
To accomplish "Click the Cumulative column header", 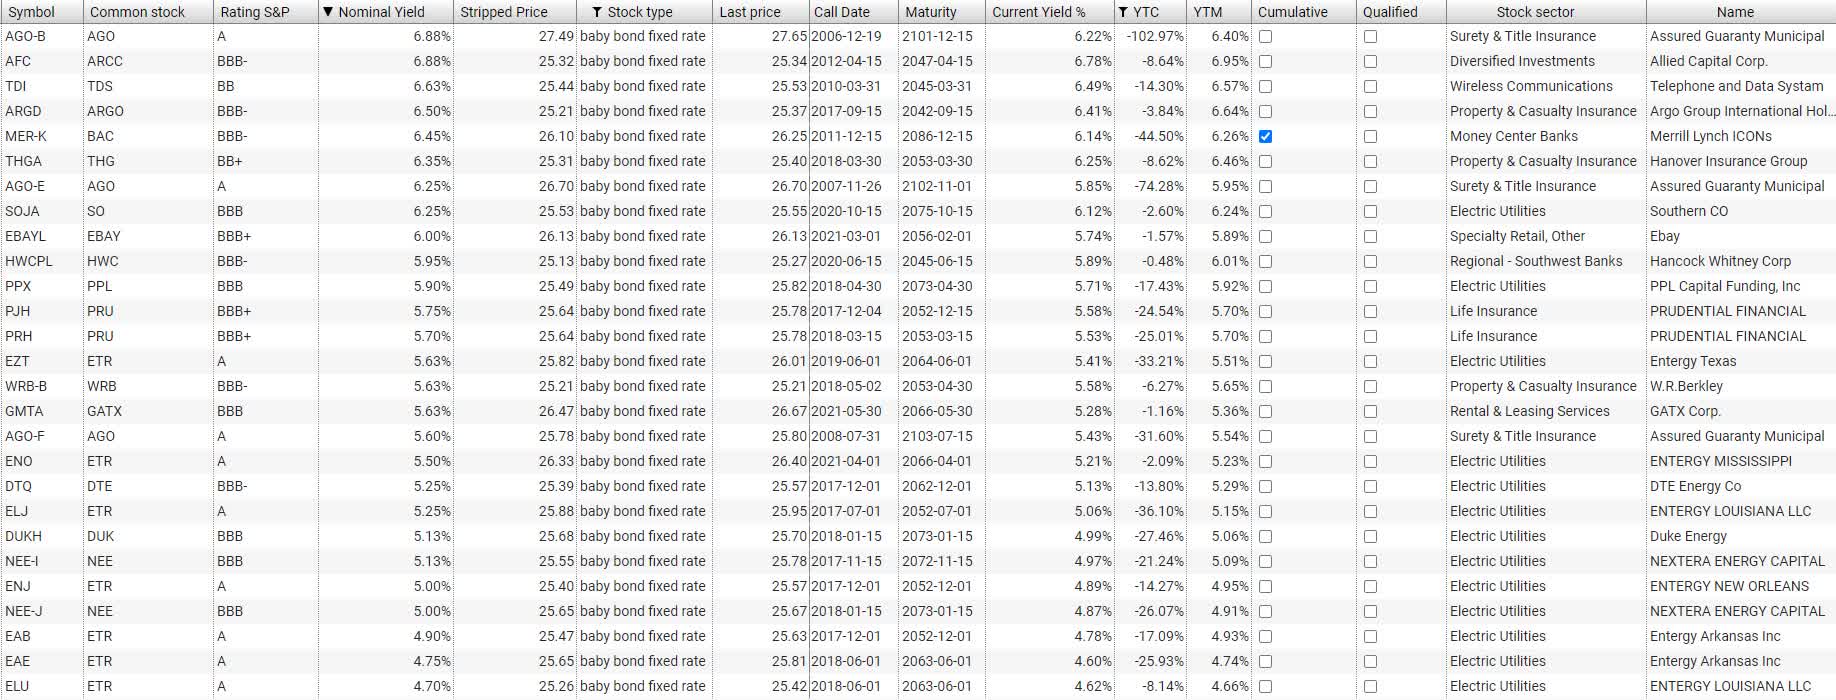I will [x=1303, y=12].
